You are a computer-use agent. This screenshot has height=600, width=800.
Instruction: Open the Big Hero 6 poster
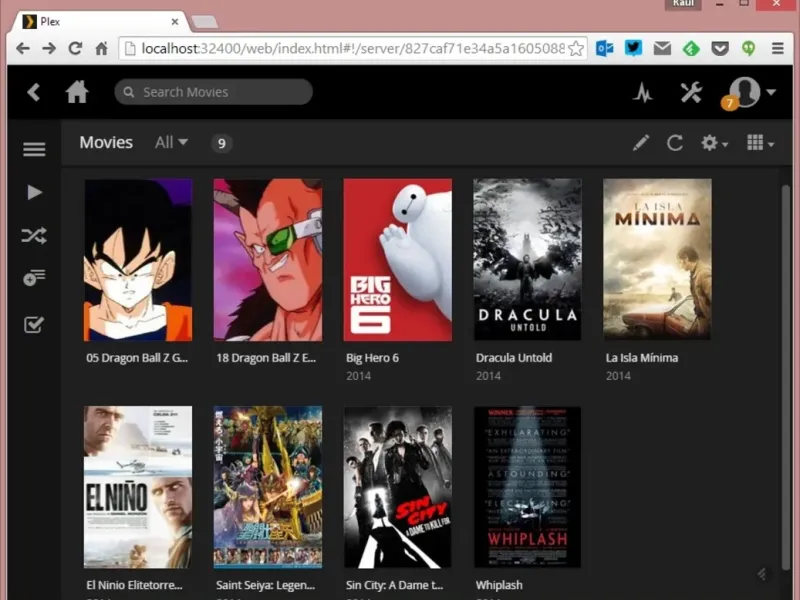tap(397, 260)
